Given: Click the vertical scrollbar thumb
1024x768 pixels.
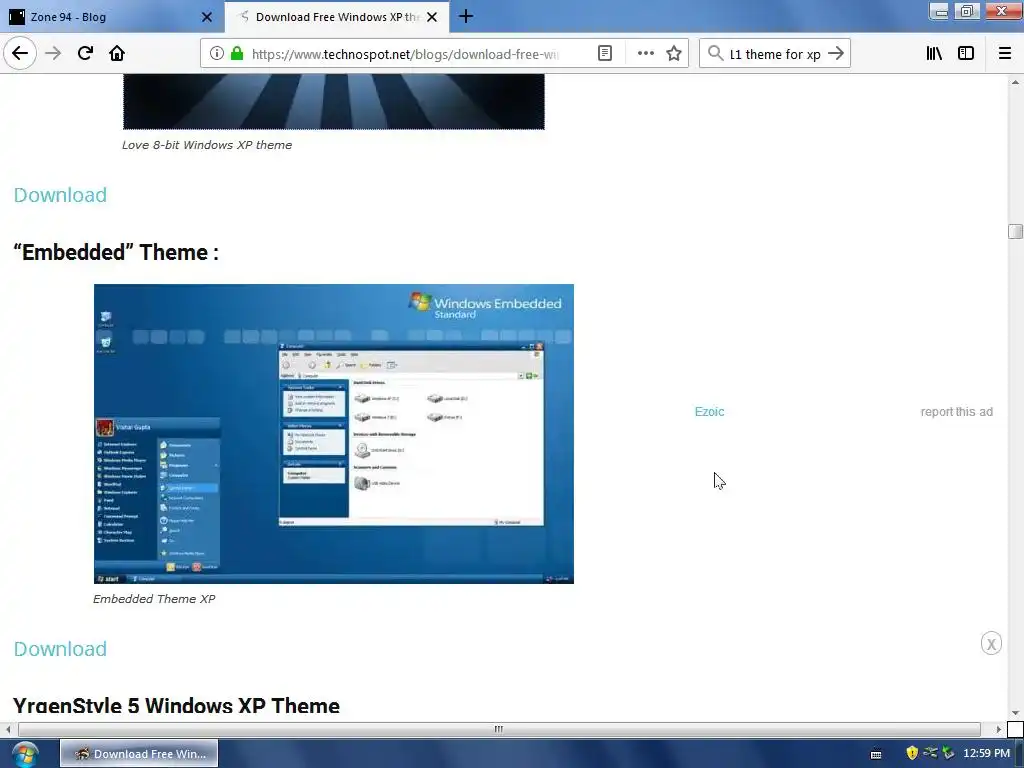Looking at the screenshot, I should click(1015, 231).
